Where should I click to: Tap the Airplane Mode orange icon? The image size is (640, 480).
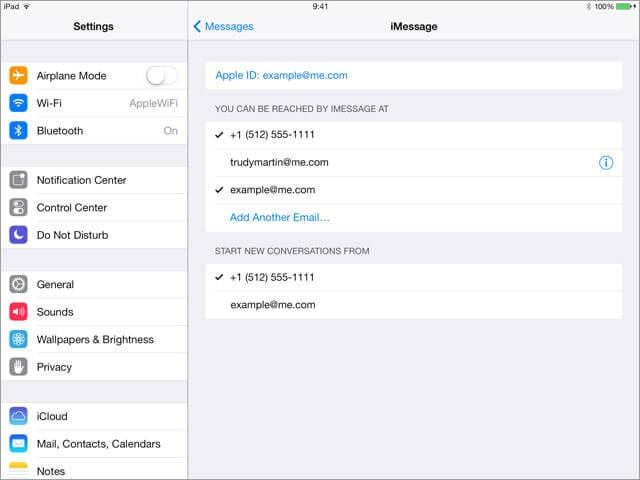[18, 76]
